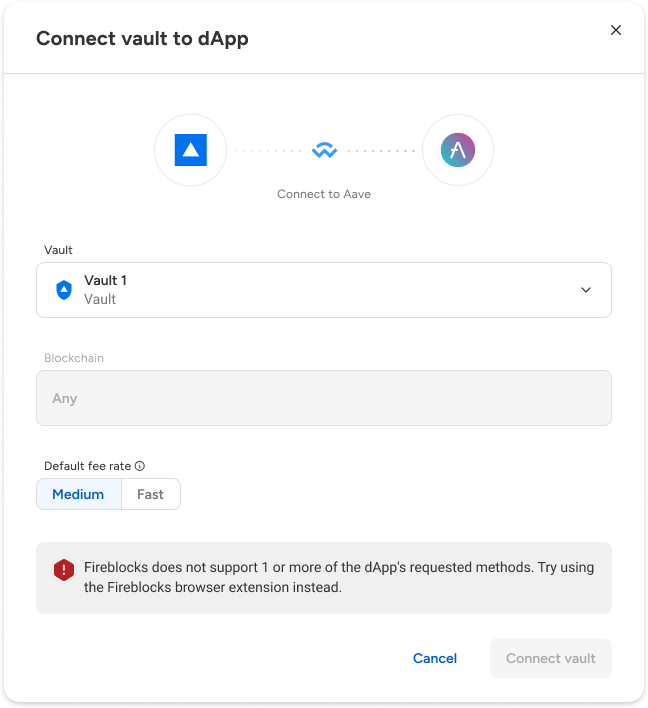The height and width of the screenshot is (708, 648).
Task: Click the "Connect vault to dApp" title
Action: tap(142, 39)
